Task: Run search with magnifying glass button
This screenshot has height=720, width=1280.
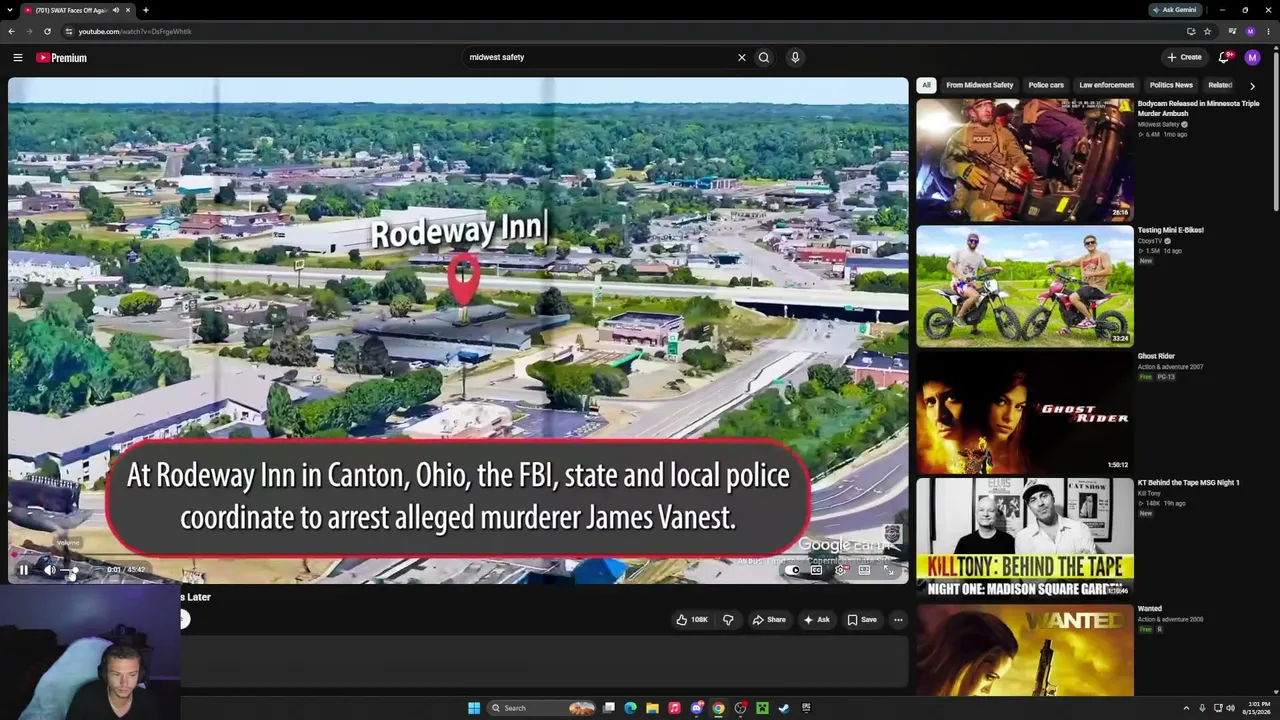Action: 764,57
